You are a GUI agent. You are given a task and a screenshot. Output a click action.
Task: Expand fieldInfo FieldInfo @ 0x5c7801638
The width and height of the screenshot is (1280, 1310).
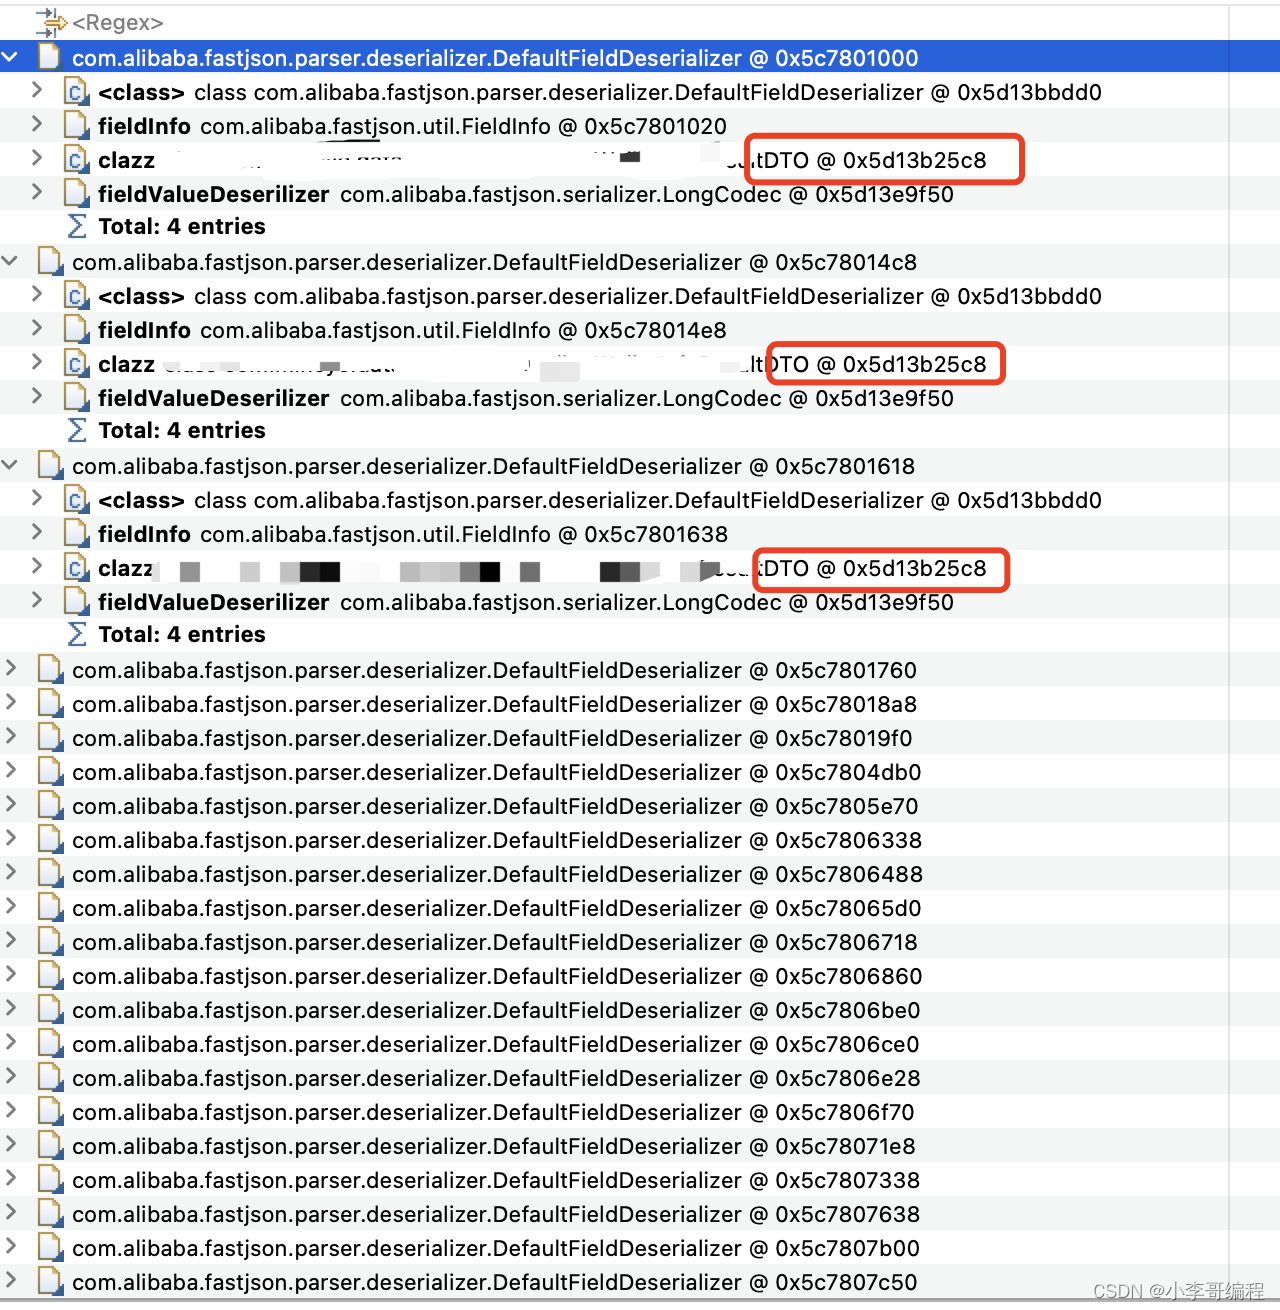point(37,532)
